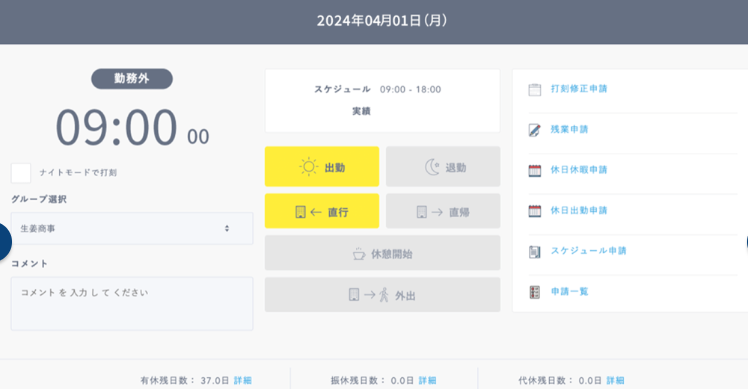Click the 休憩開始 button
Image resolution: width=748 pixels, height=389 pixels.
click(x=383, y=253)
